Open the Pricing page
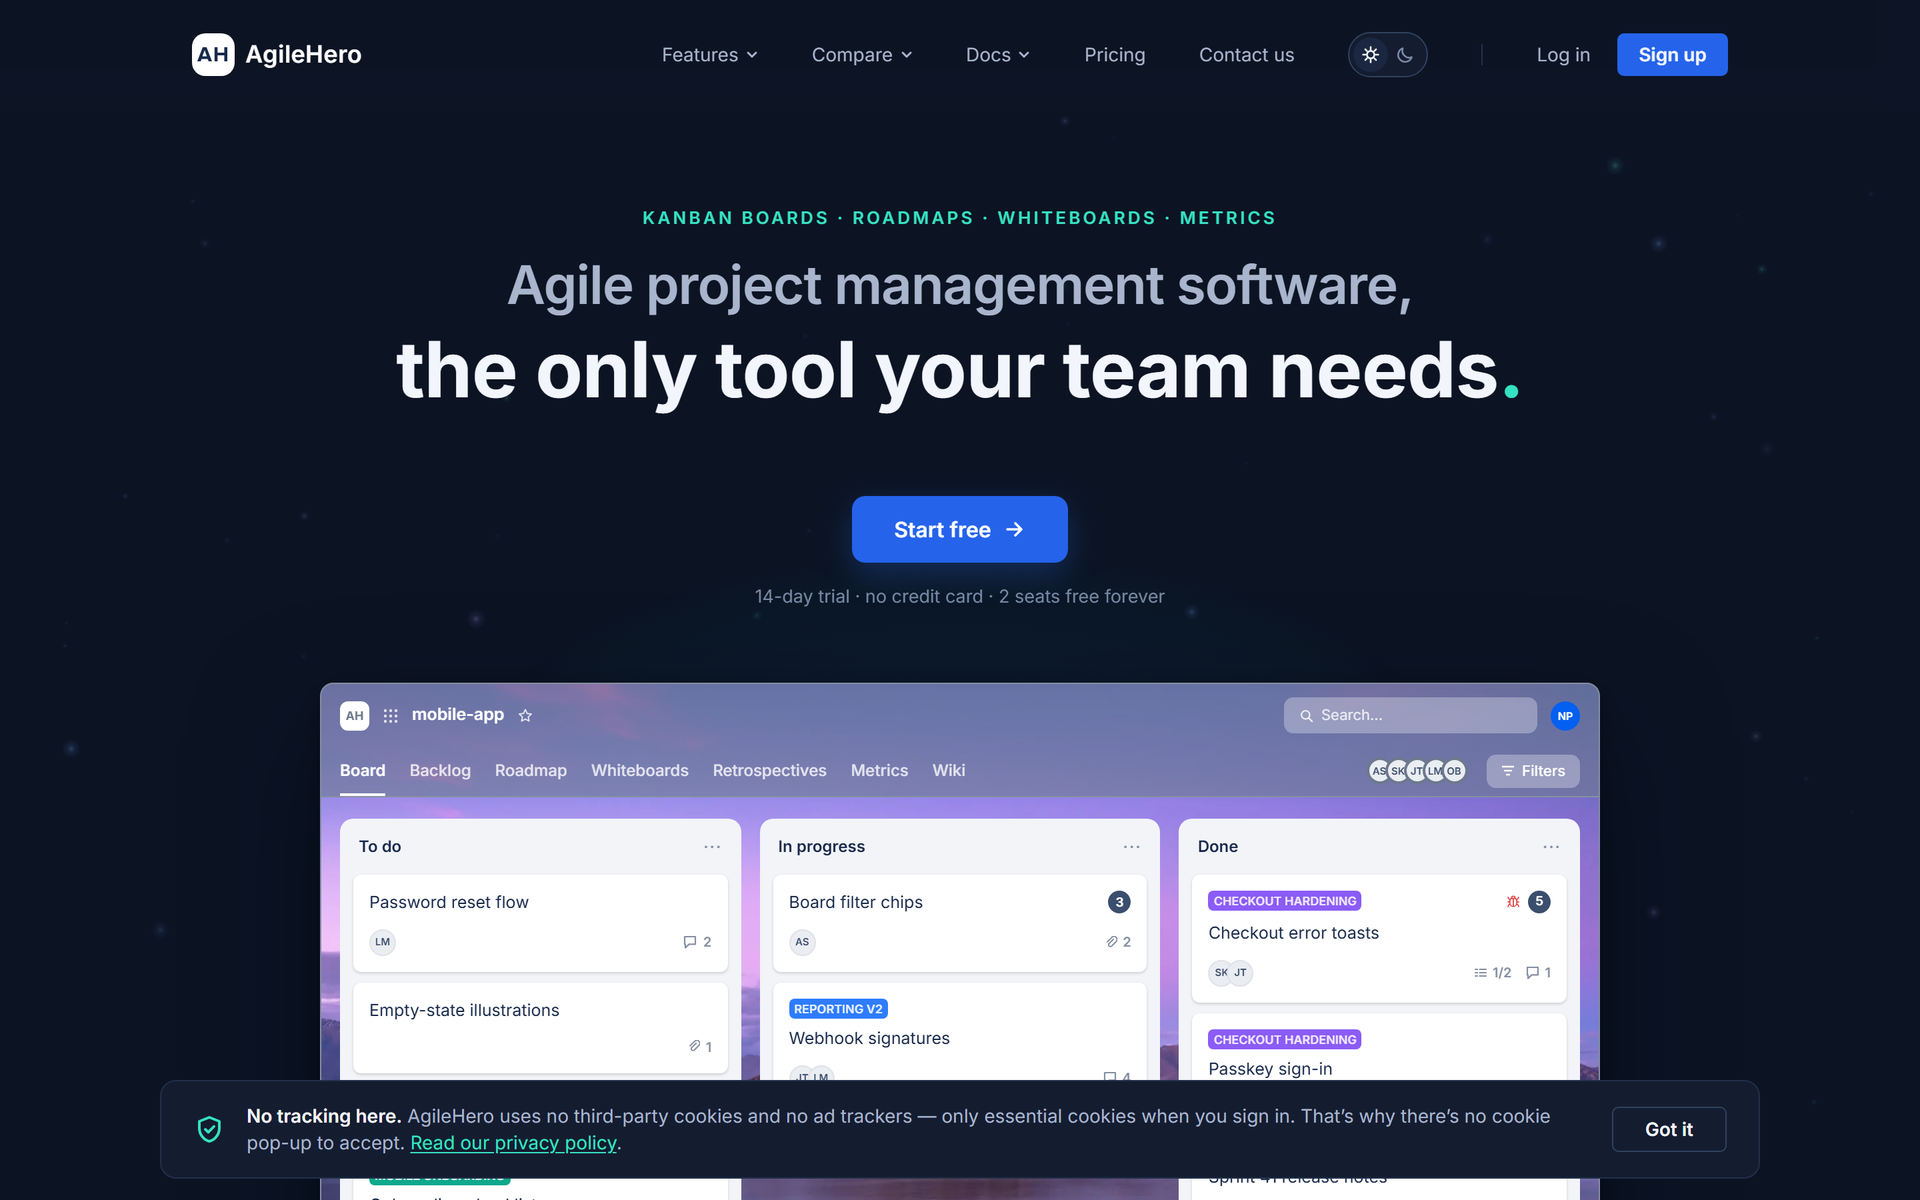The width and height of the screenshot is (1920, 1200). coord(1114,55)
